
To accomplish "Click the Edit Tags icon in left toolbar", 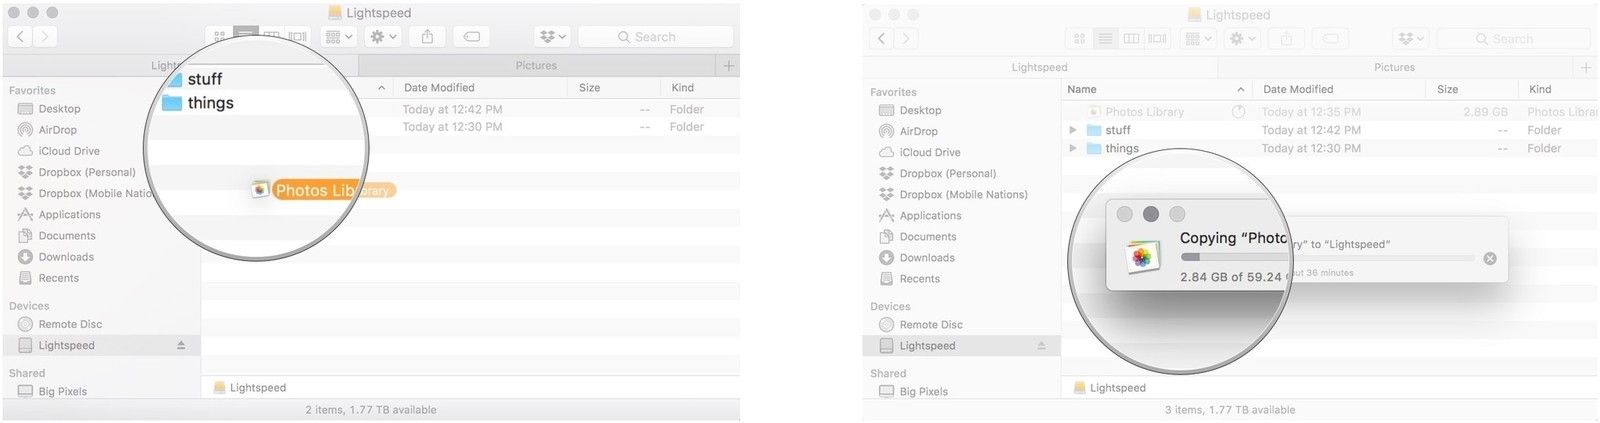I will click(471, 37).
